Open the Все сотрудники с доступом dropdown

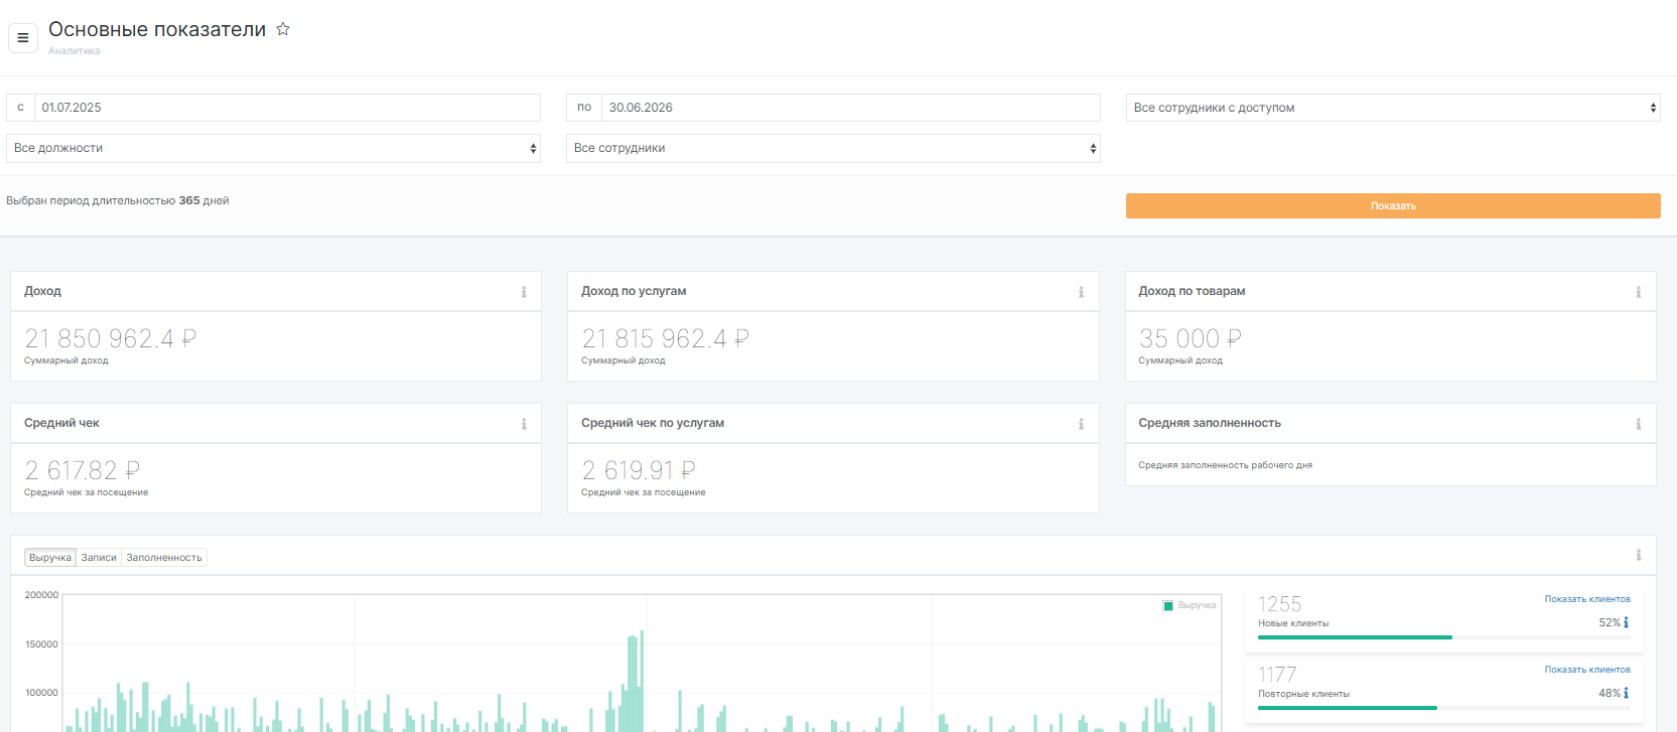tap(1393, 108)
